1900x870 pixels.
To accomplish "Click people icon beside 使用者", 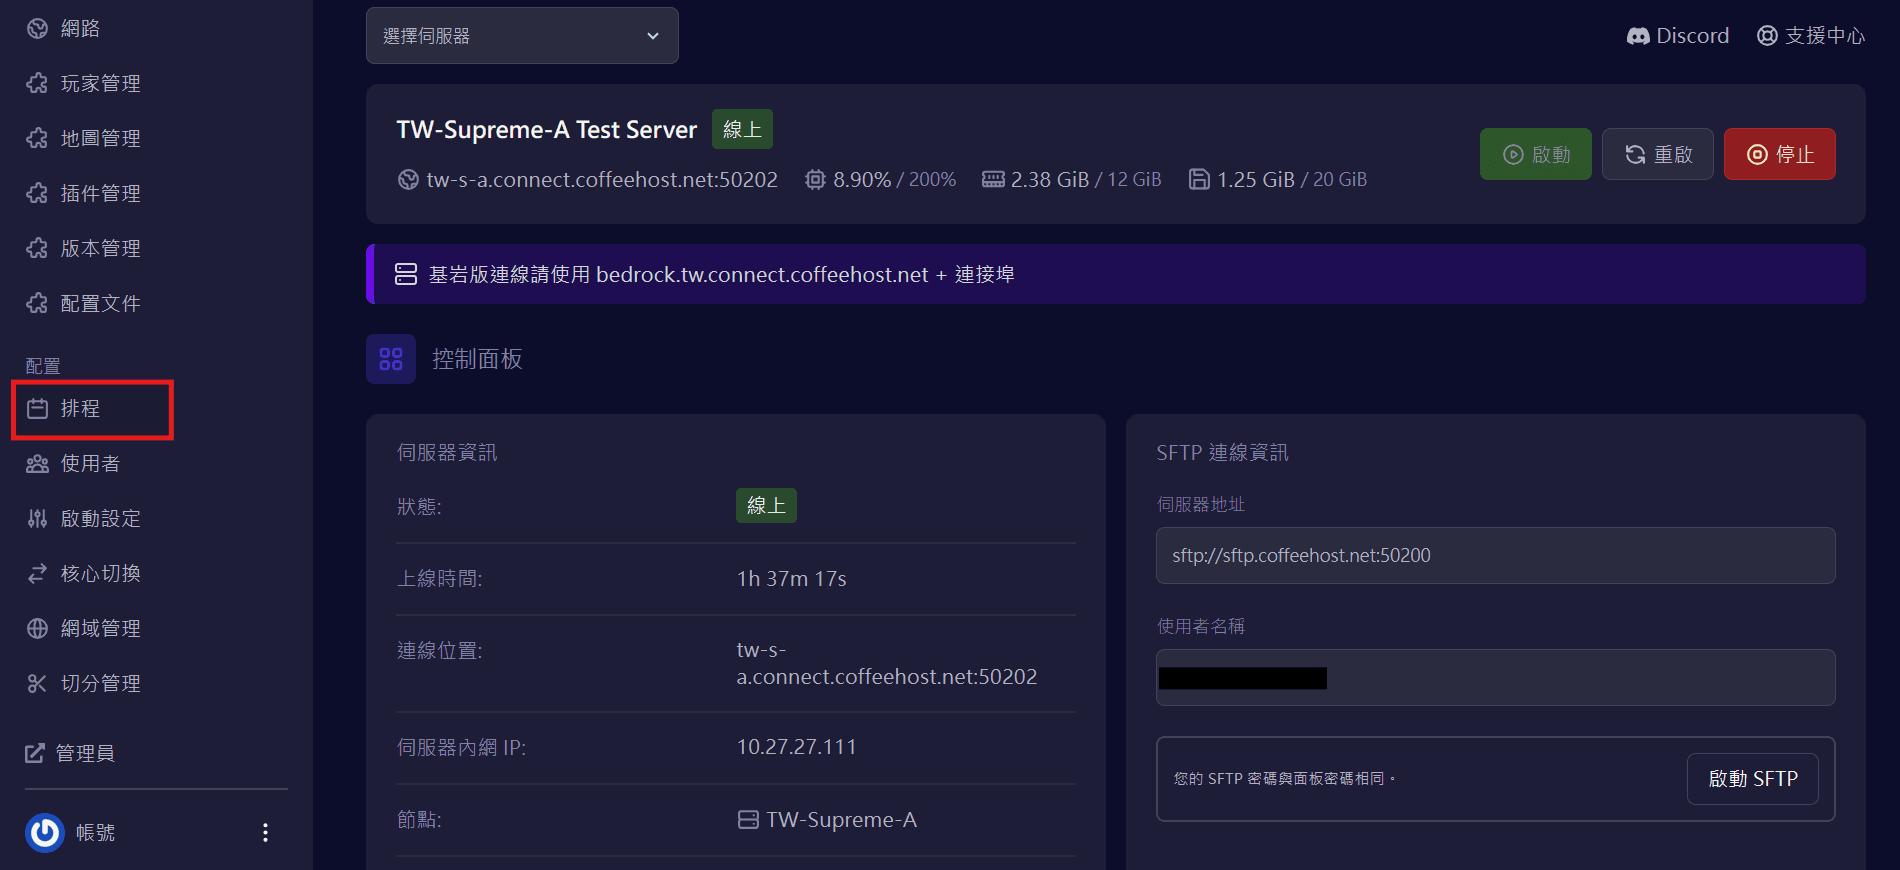I will [37, 463].
